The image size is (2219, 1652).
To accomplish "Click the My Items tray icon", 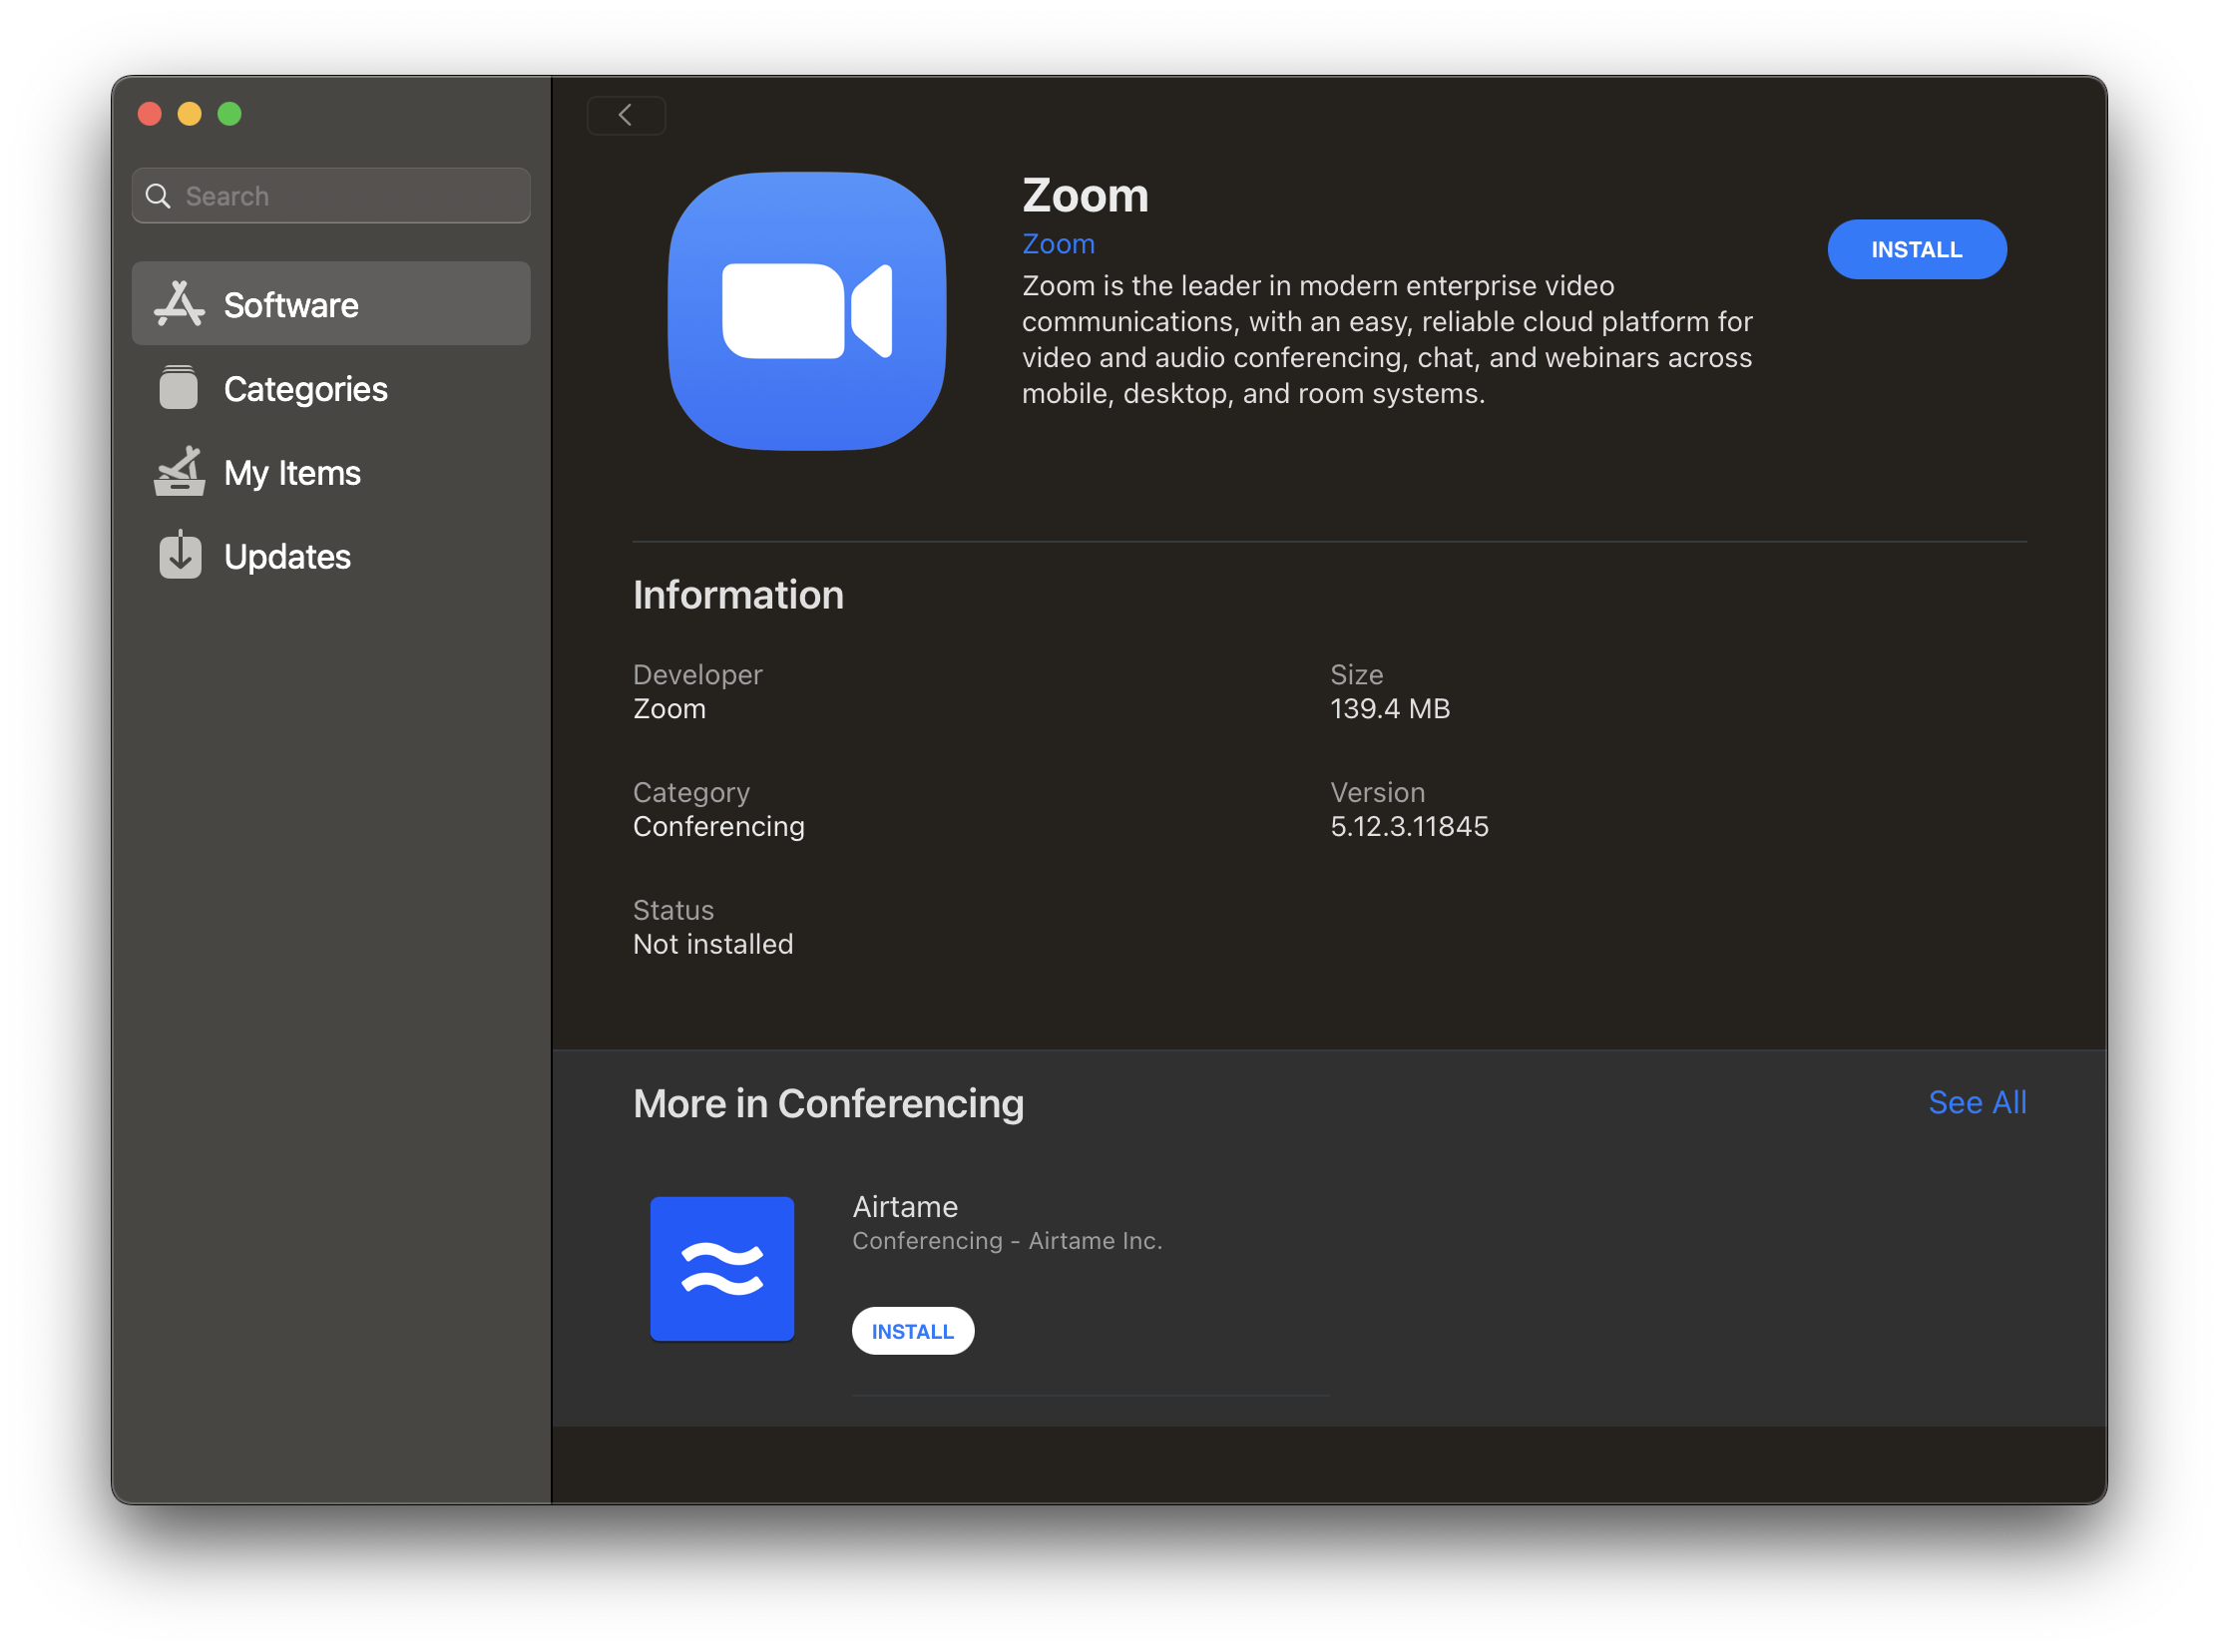I will pos(179,472).
